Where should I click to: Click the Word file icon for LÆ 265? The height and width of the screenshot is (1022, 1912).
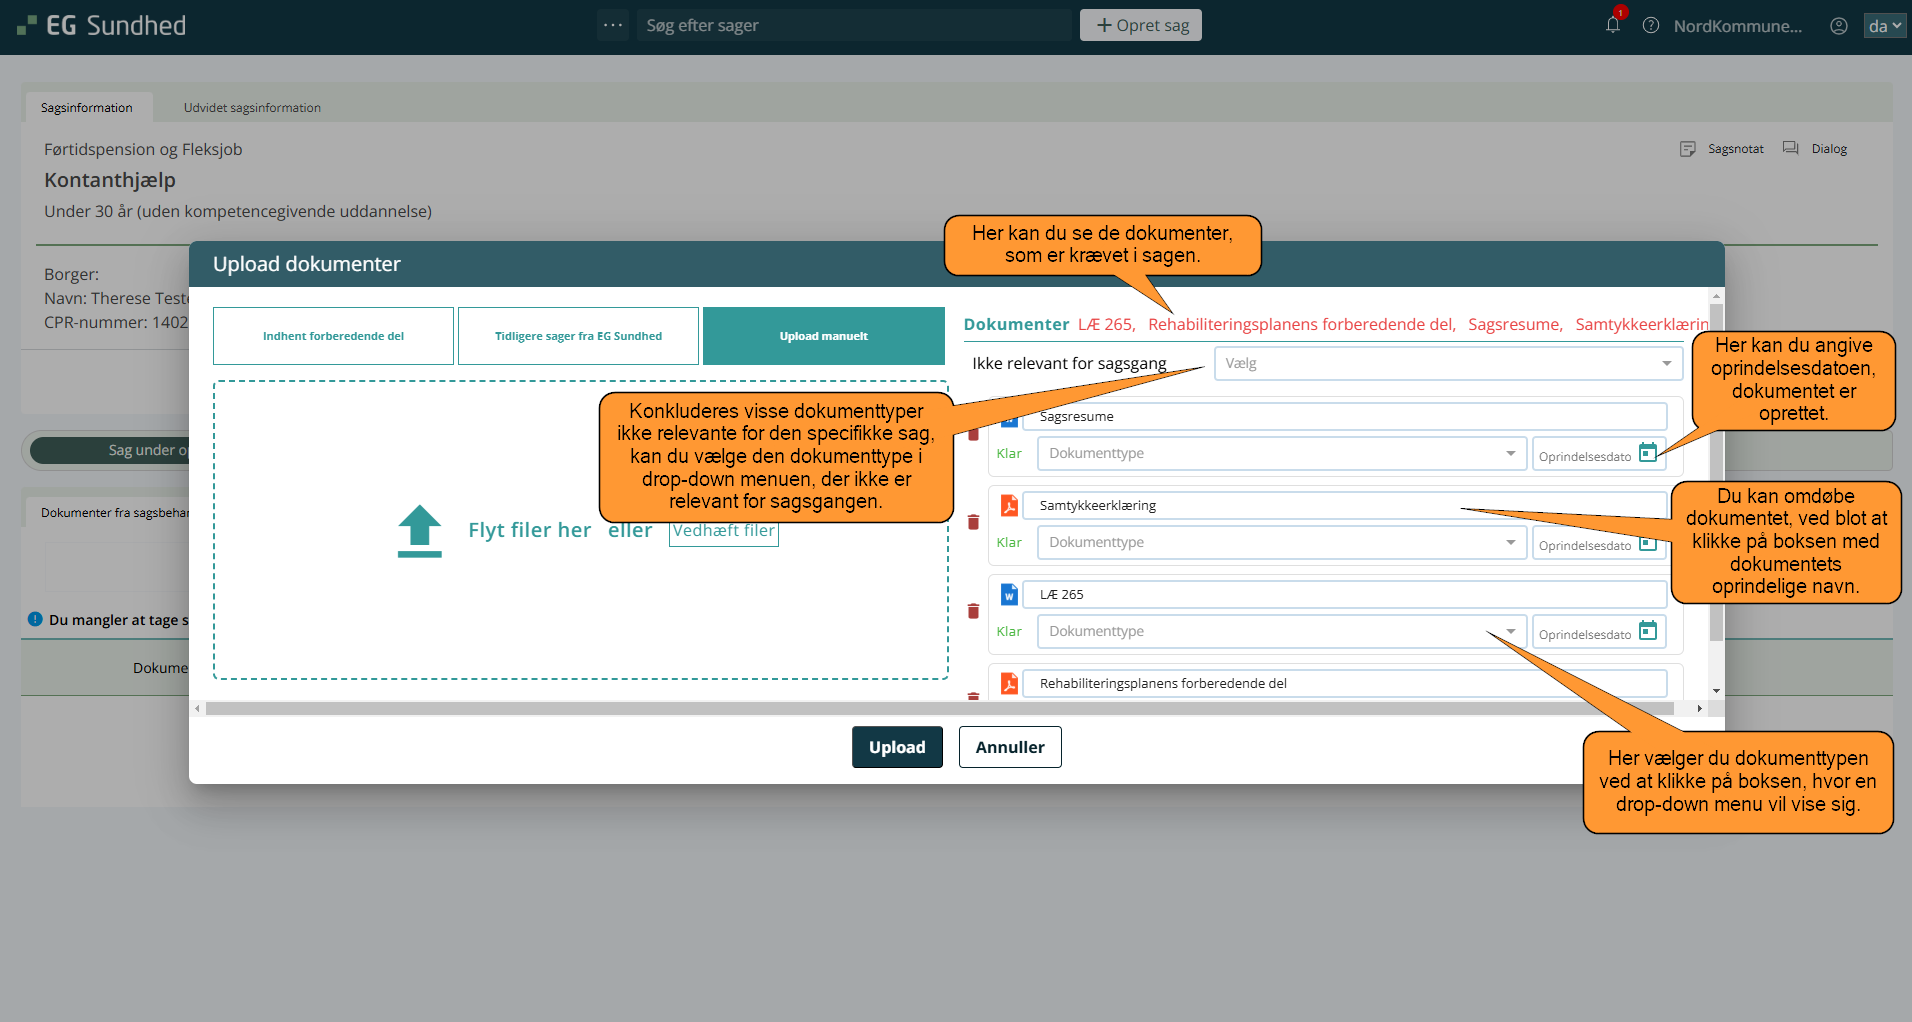[x=1009, y=595]
